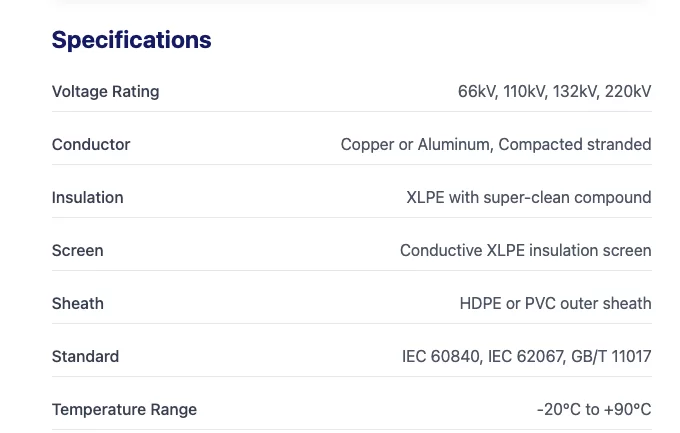
Task: Select the Temperature Range label
Action: [x=124, y=410]
